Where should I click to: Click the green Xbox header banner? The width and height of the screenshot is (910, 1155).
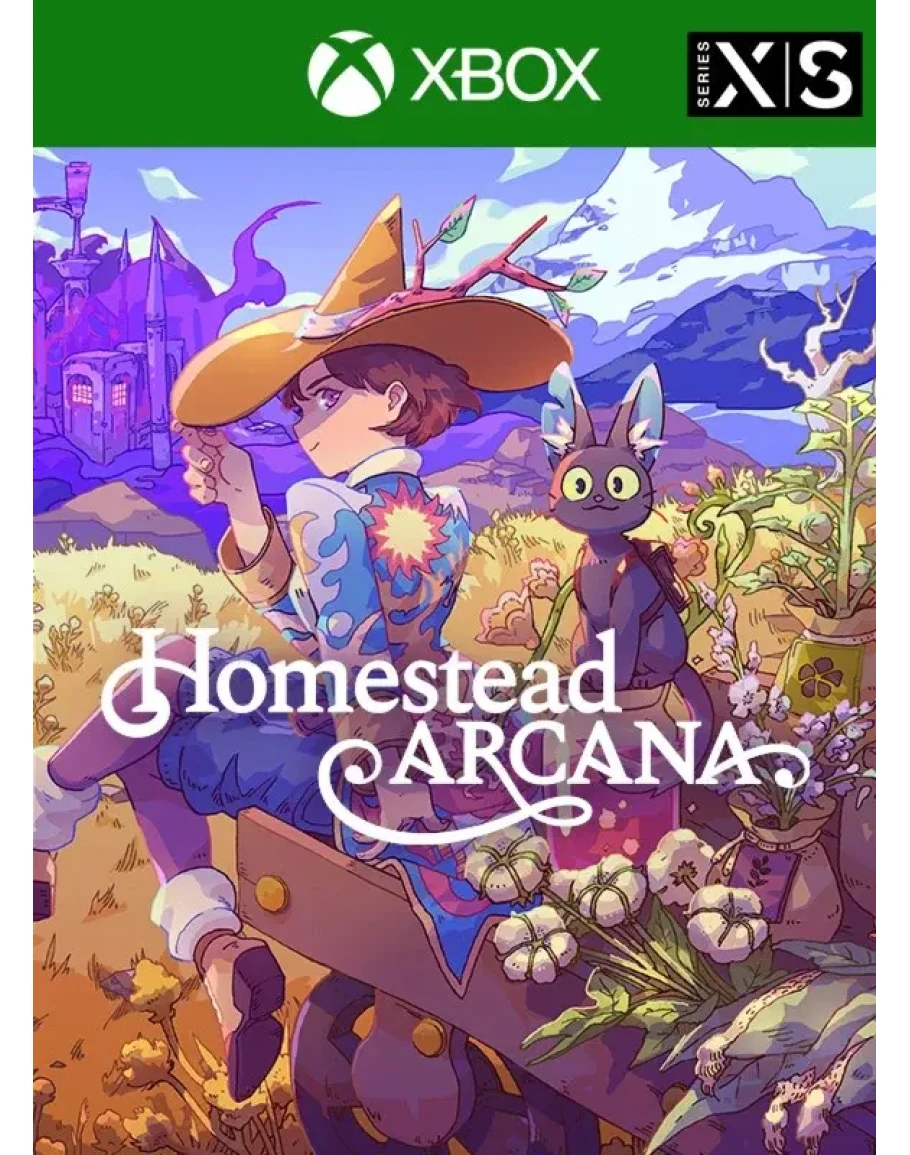point(455,74)
